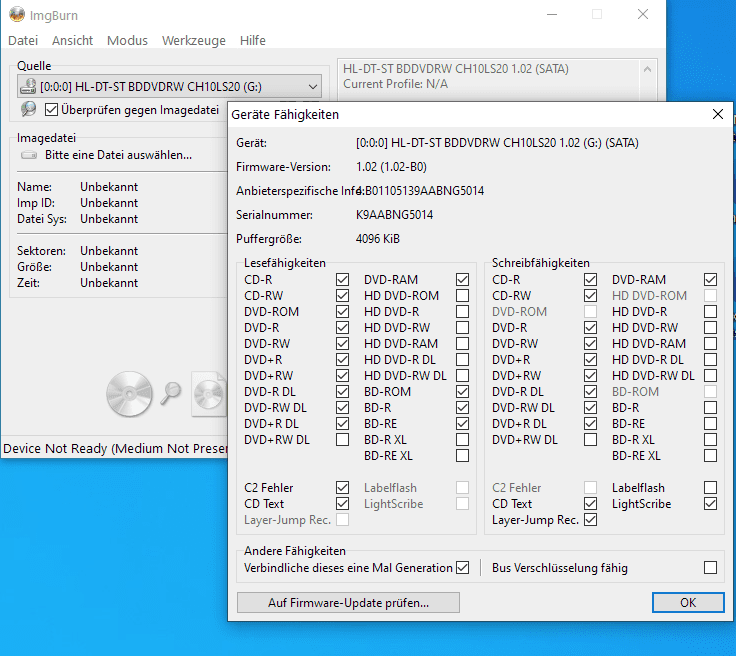Click Bitte eine Datei auswählen text
This screenshot has width=736, height=656.
[x=118, y=155]
